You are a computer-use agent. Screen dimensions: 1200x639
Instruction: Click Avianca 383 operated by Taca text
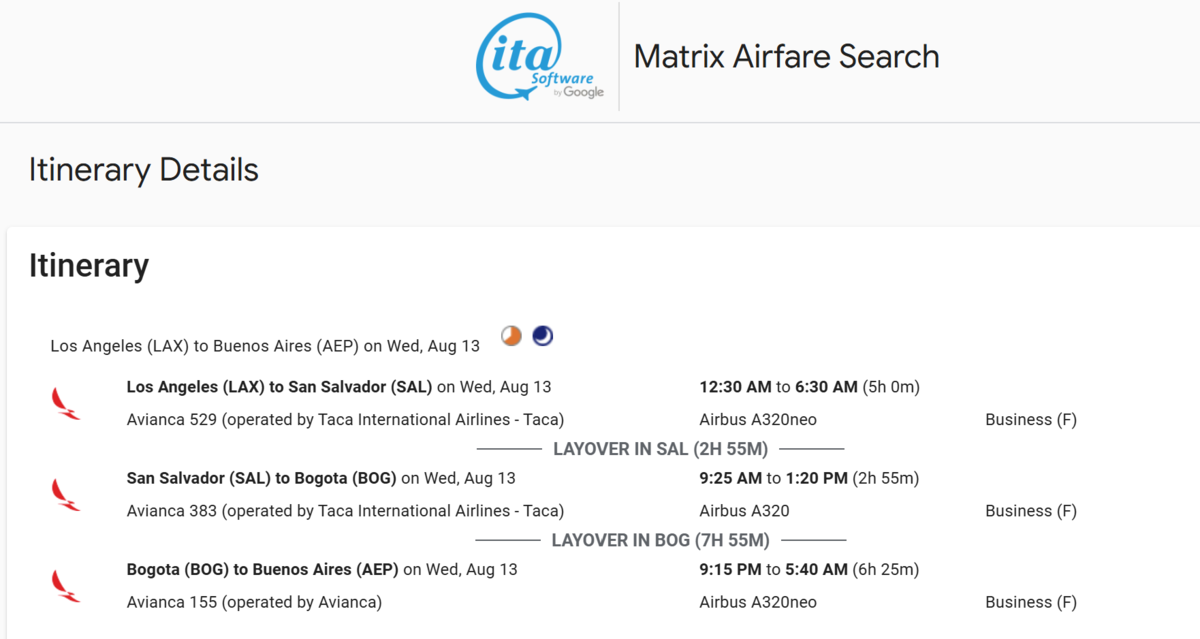(345, 511)
